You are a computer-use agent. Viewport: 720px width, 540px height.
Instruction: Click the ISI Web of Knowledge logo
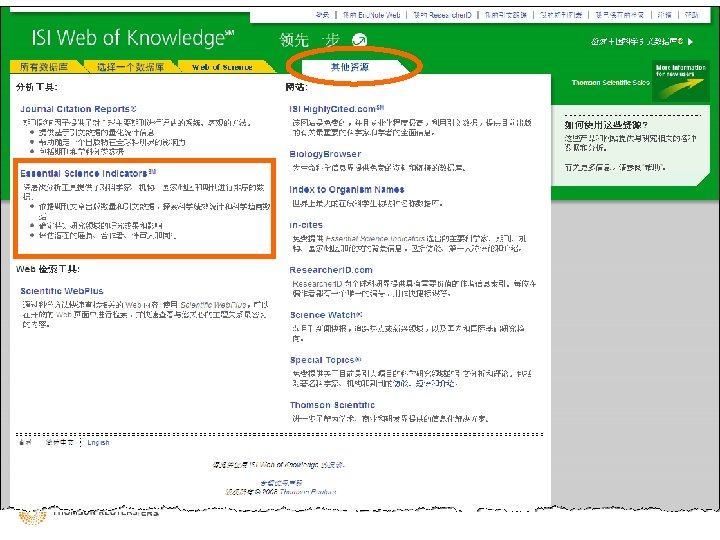[133, 38]
